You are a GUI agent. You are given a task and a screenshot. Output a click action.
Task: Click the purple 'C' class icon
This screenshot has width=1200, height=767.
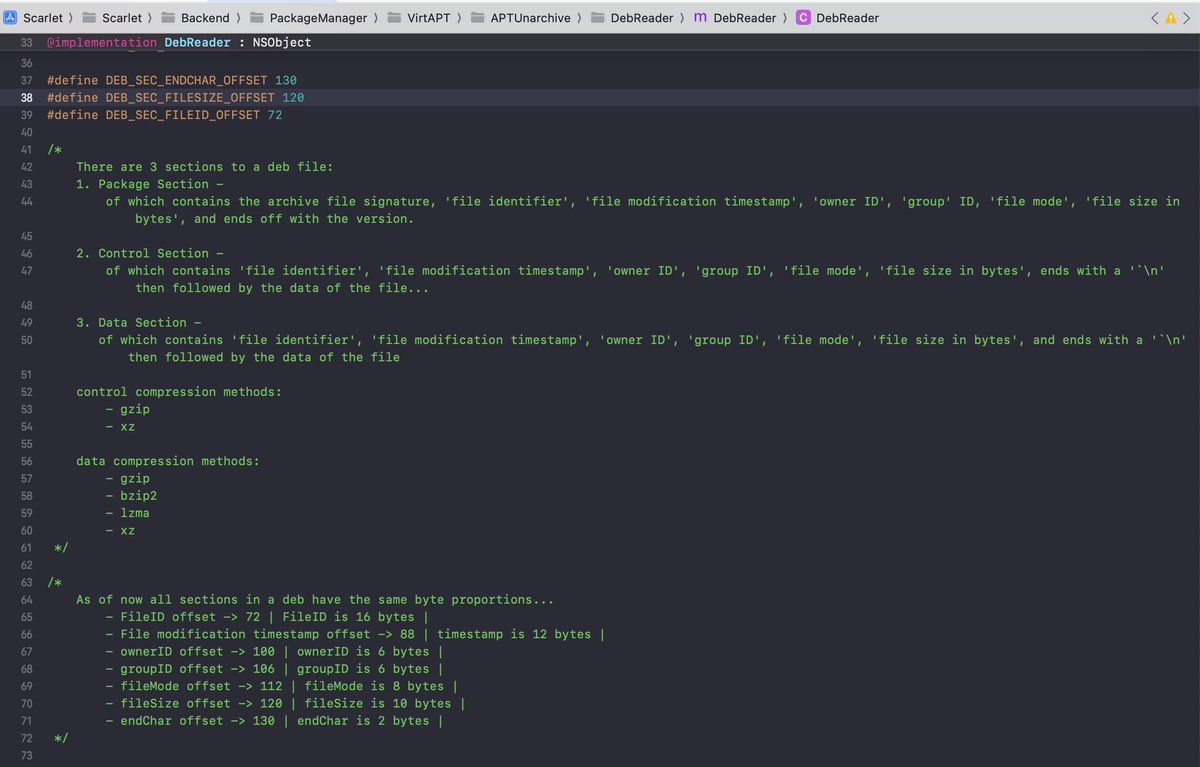(x=803, y=17)
